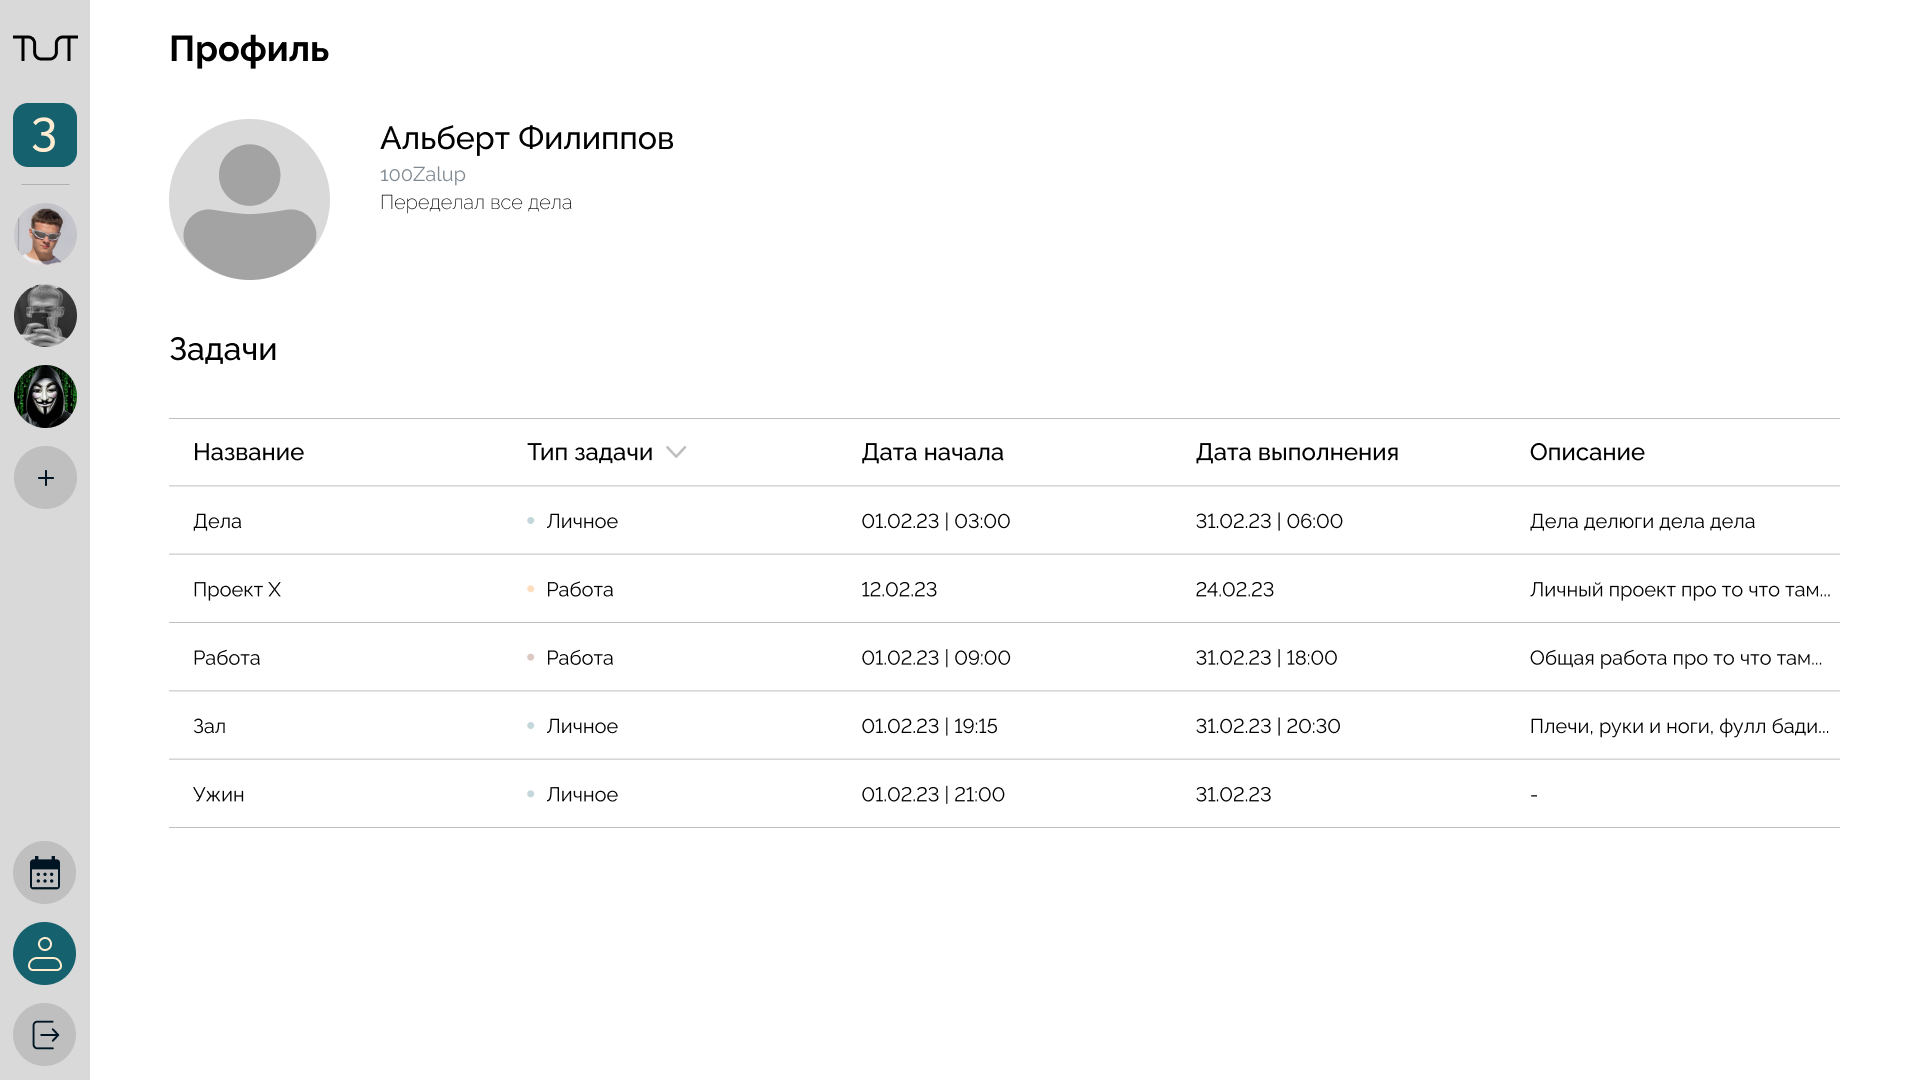
Task: Click the large profile picture placeholder
Action: 249,200
